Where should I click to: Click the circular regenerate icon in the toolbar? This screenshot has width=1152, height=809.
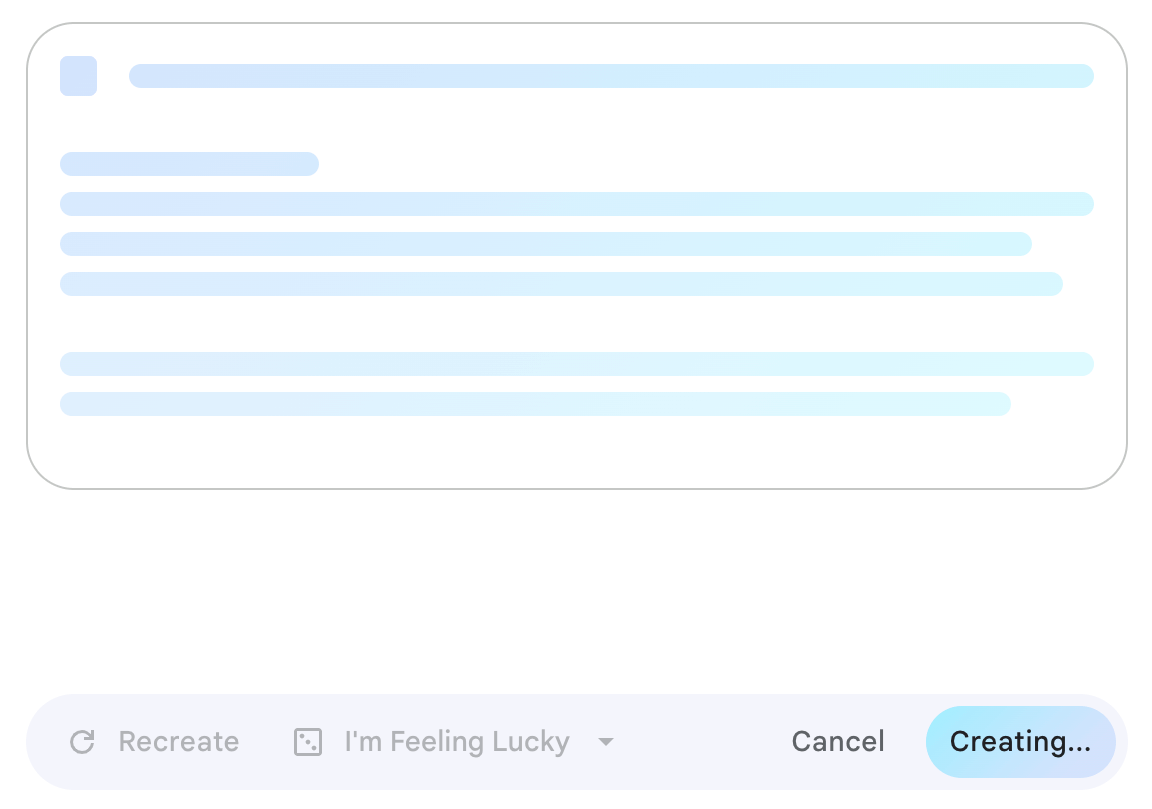click(x=82, y=742)
